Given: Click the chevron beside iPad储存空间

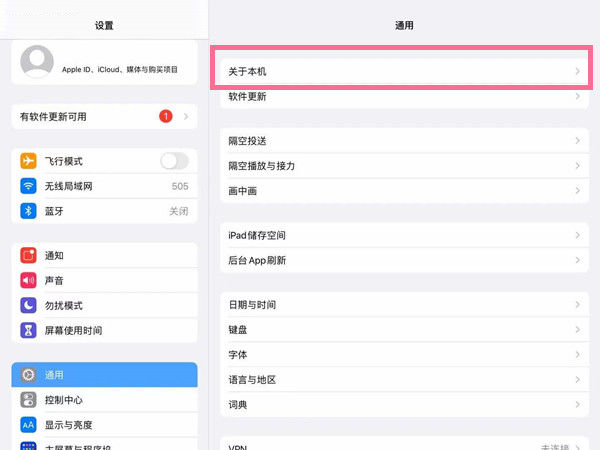Looking at the screenshot, I should point(577,235).
